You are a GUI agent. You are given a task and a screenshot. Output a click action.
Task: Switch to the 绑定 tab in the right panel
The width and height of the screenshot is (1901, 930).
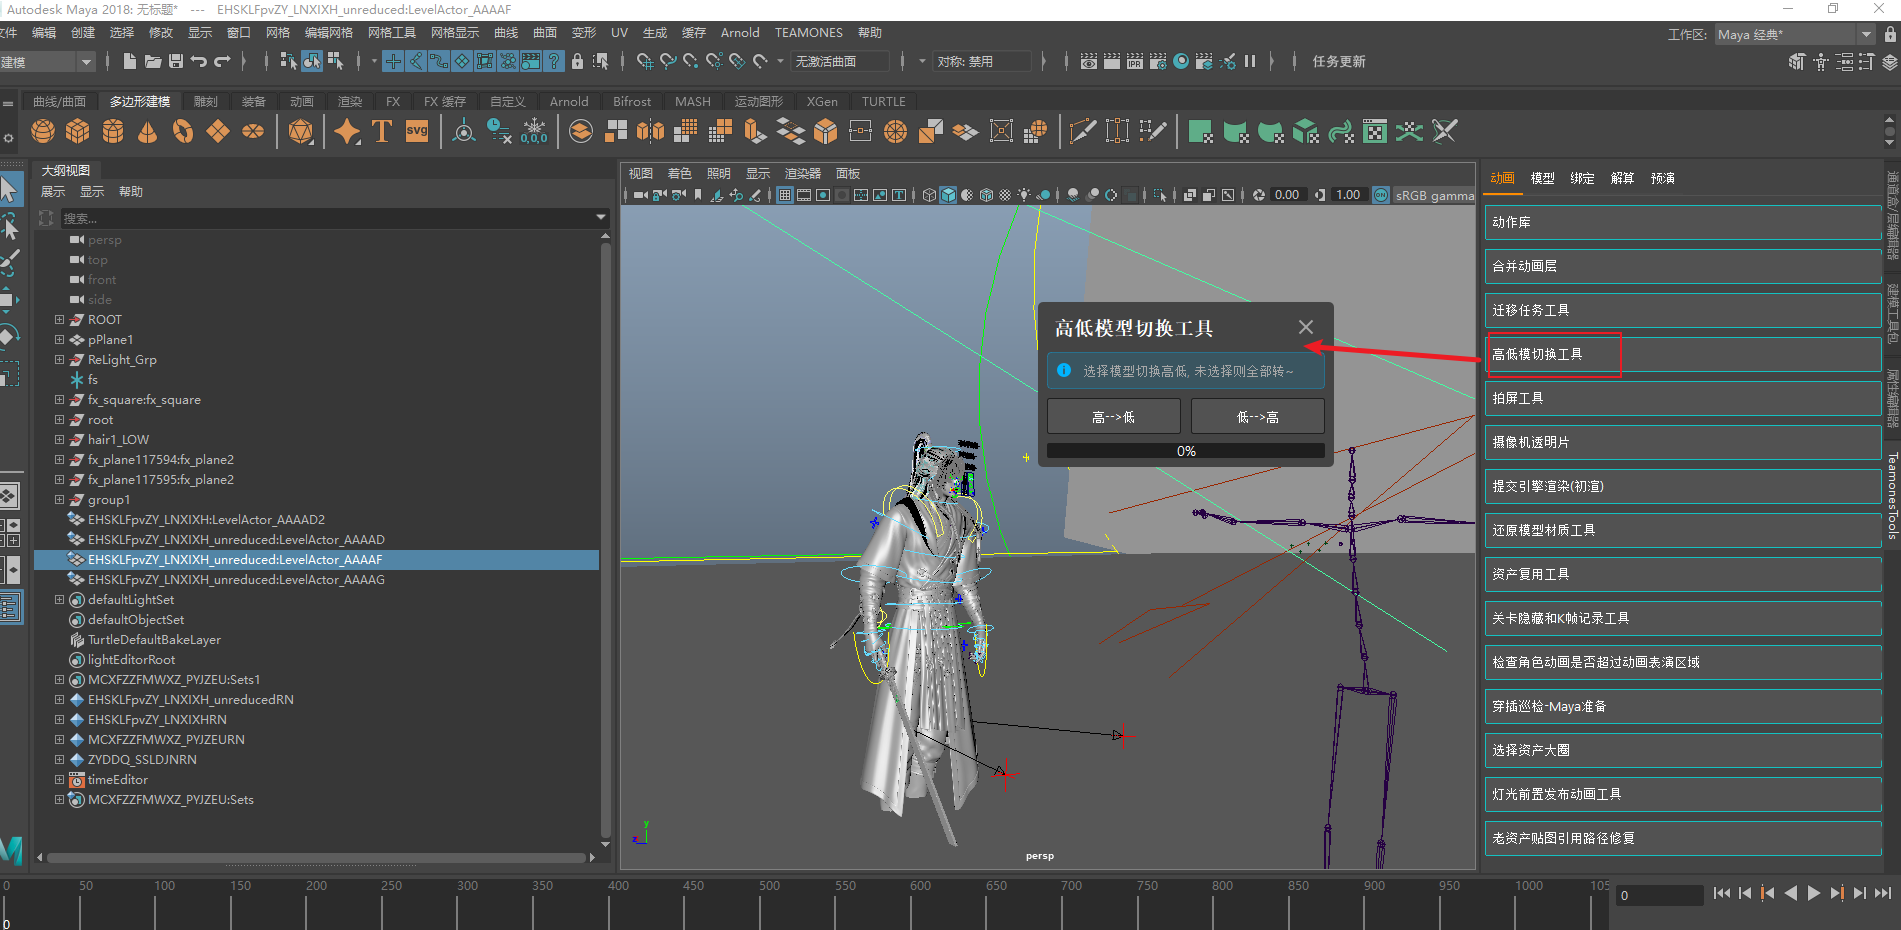[1582, 178]
